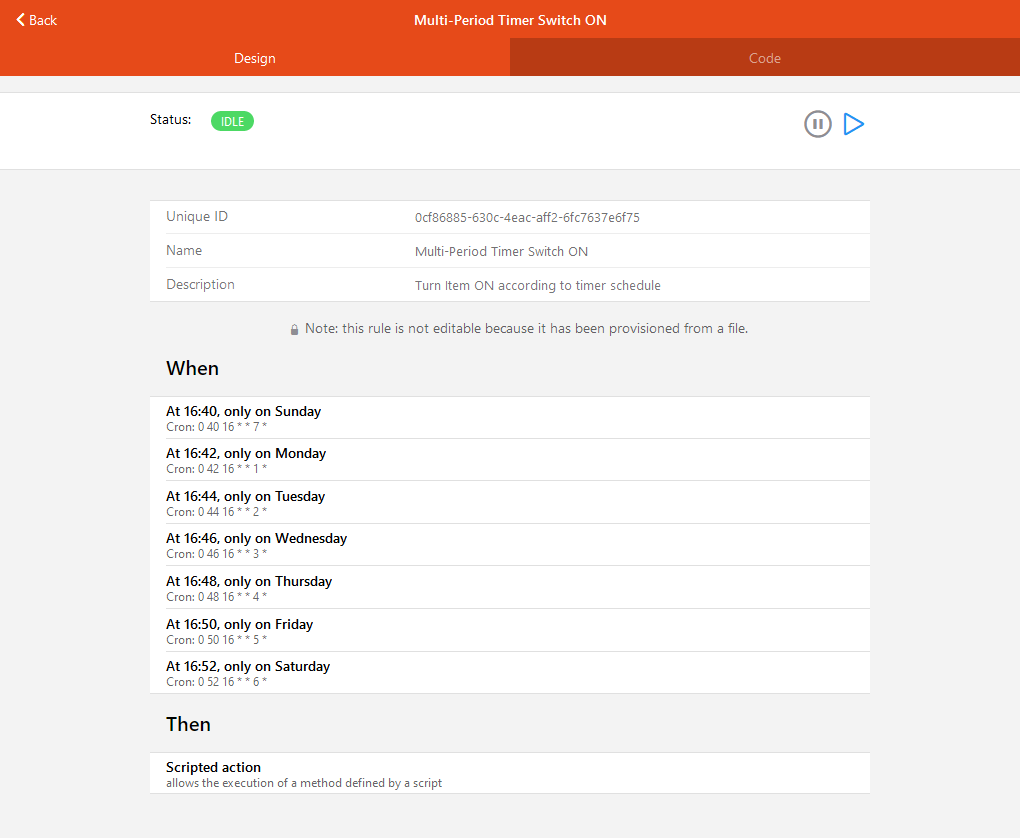Select the Saturday 16:52 trigger row
The image size is (1020, 838).
click(509, 673)
